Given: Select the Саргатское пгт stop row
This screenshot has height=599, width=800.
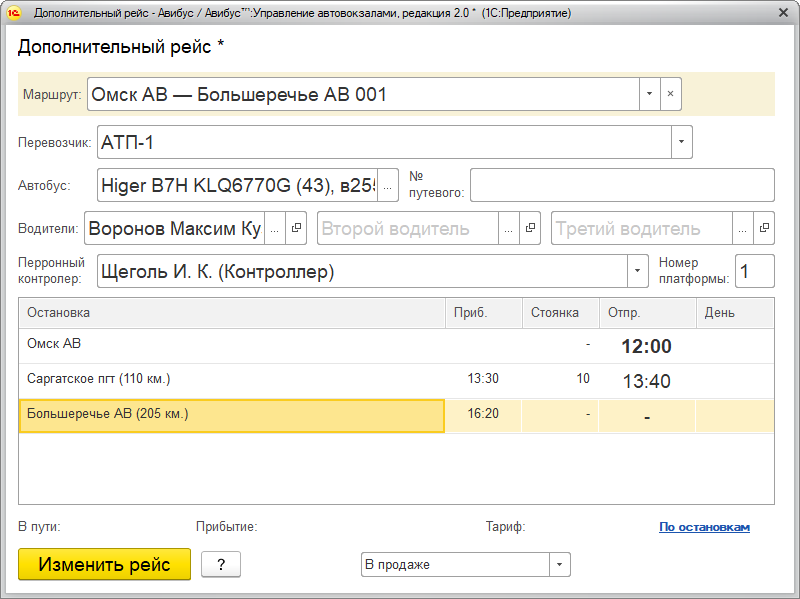Looking at the screenshot, I should tap(230, 379).
